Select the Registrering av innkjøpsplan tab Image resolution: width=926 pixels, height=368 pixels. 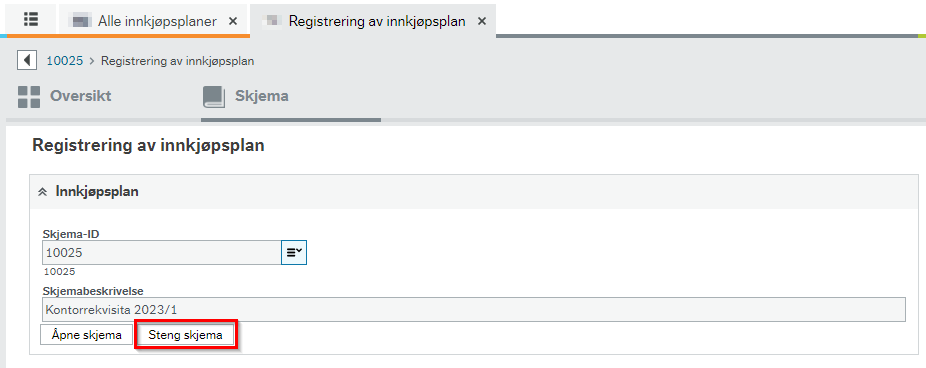pos(377,21)
